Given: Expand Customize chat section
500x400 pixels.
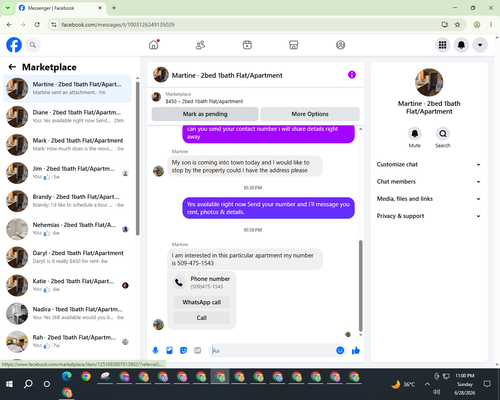Looking at the screenshot, I should (x=429, y=164).
